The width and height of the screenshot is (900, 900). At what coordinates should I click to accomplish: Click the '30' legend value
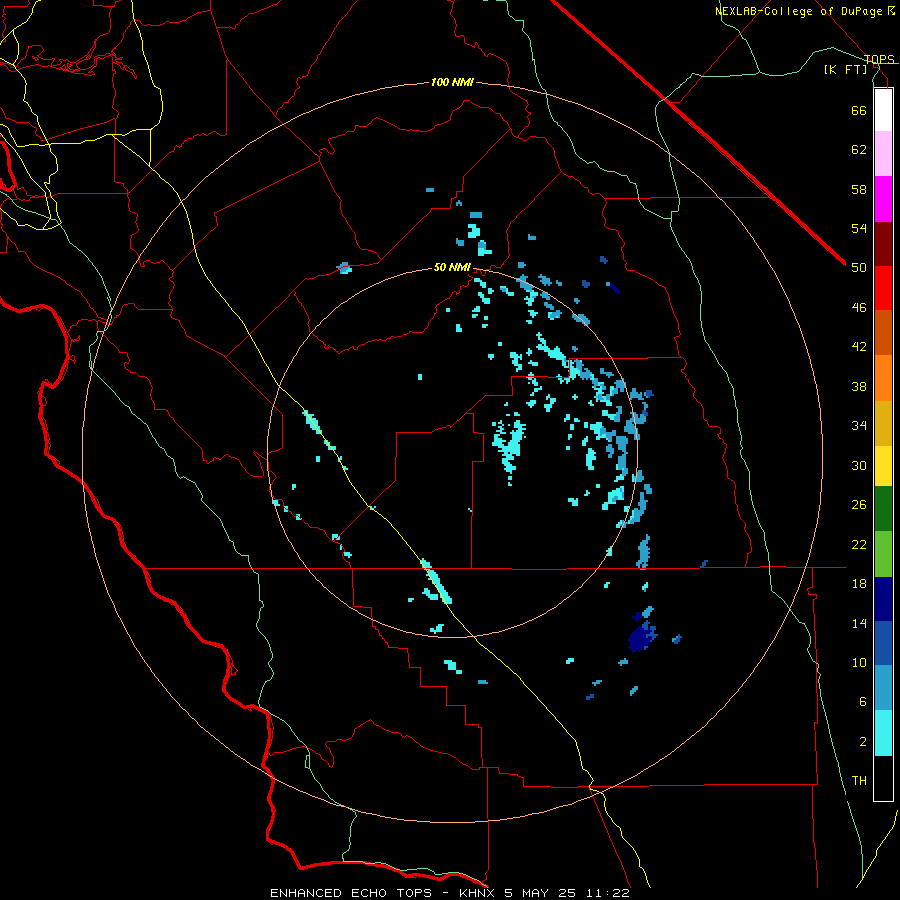(x=859, y=465)
